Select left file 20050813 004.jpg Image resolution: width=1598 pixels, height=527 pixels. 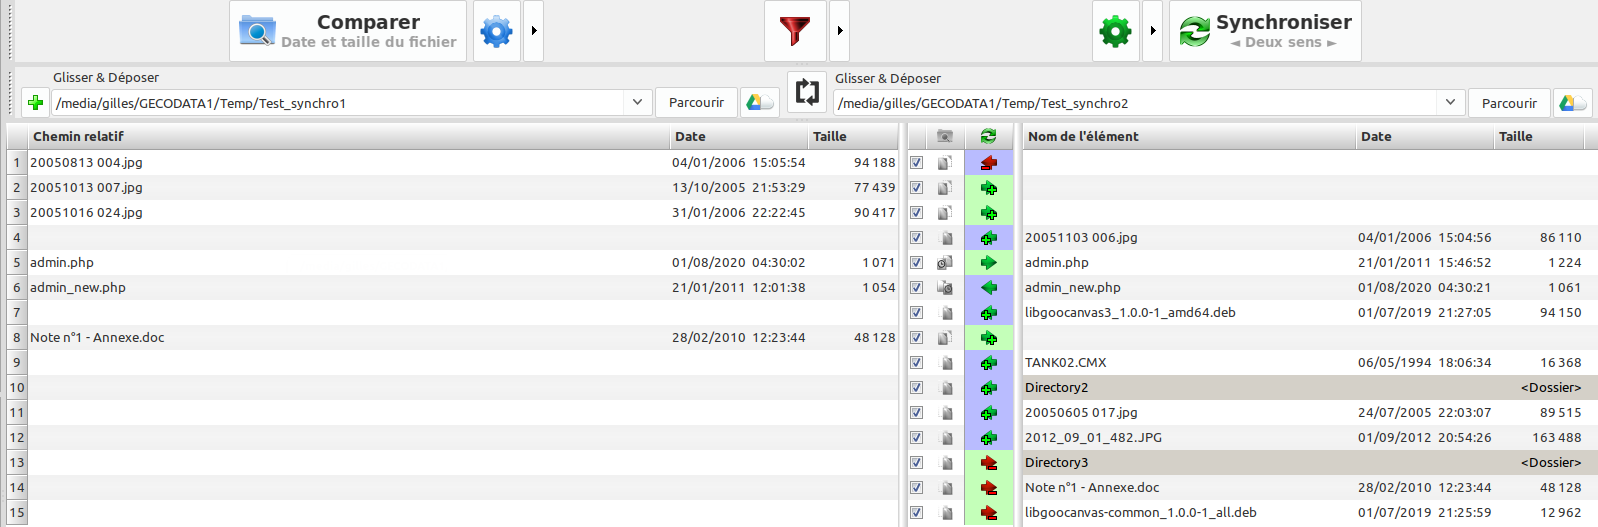[x=86, y=163]
